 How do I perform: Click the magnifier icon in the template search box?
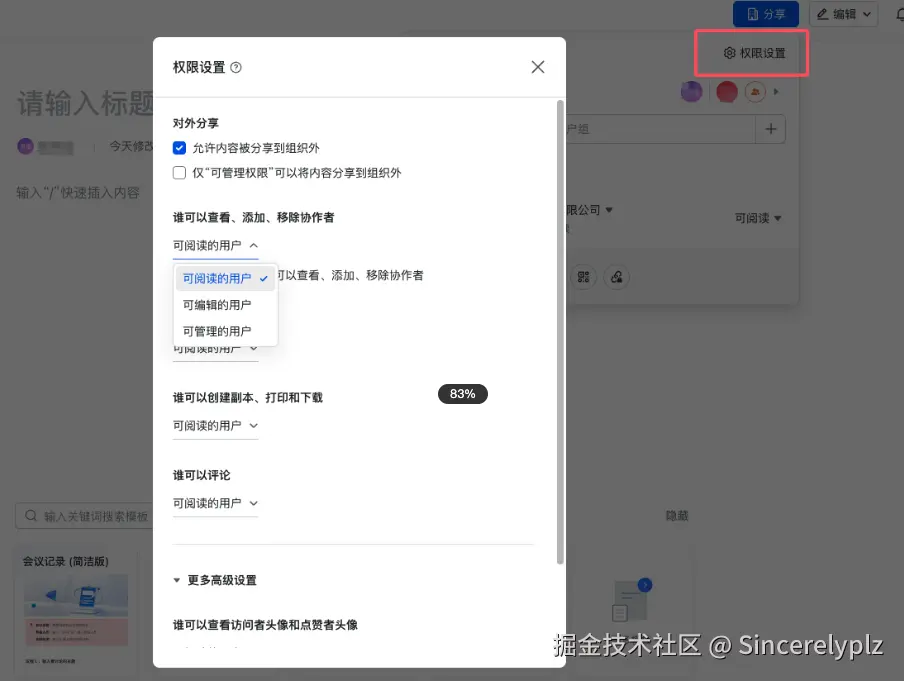point(31,515)
